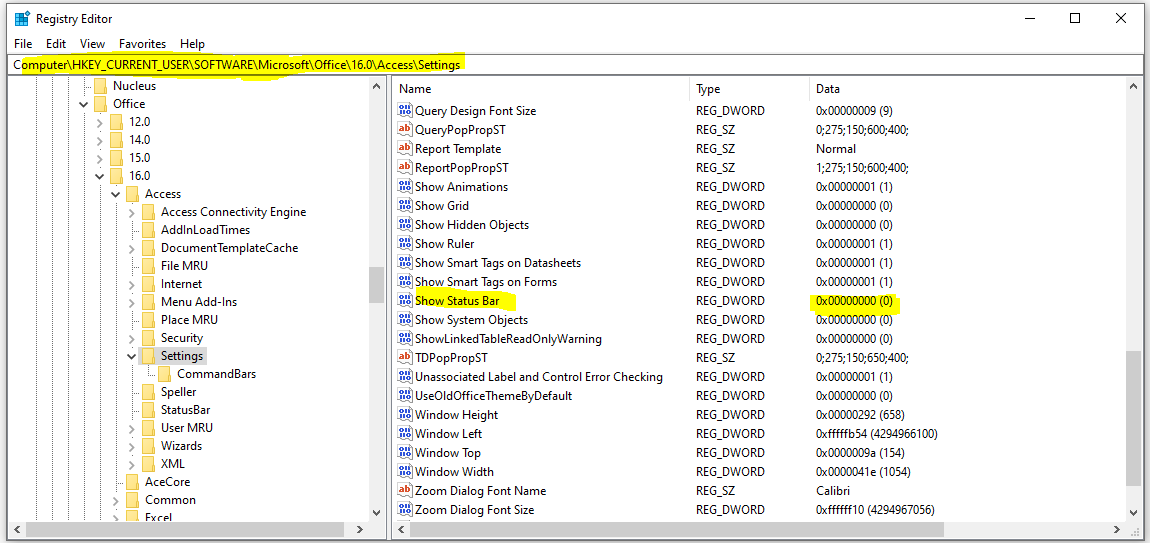This screenshot has width=1150, height=543.
Task: Click the DWORD icon beside Show Status Bar
Action: tap(405, 301)
